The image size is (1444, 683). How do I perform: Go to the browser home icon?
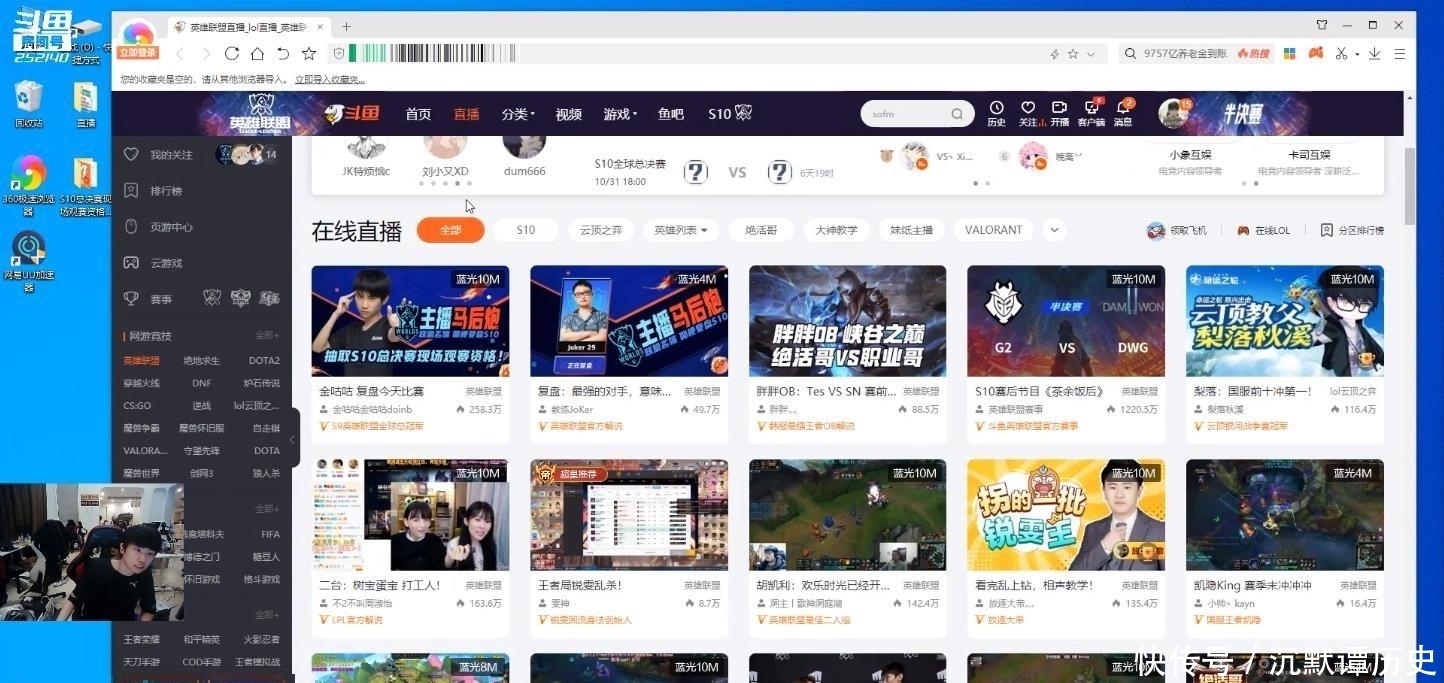coord(257,53)
